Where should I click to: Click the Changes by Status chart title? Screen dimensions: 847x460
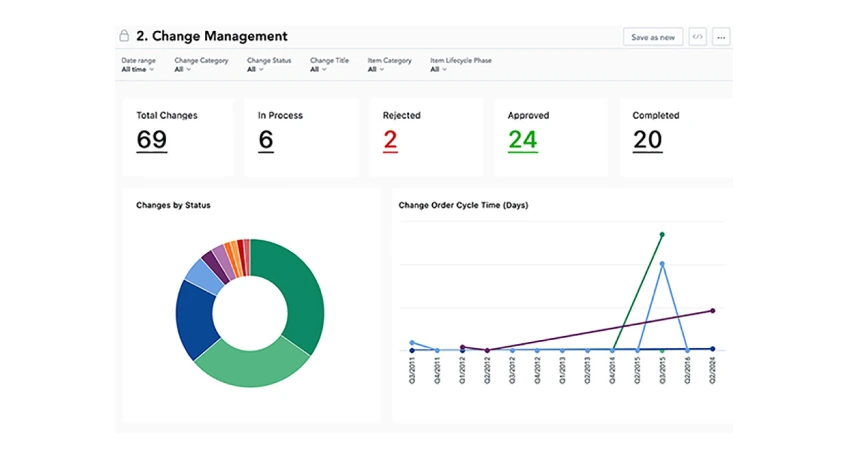(x=173, y=205)
